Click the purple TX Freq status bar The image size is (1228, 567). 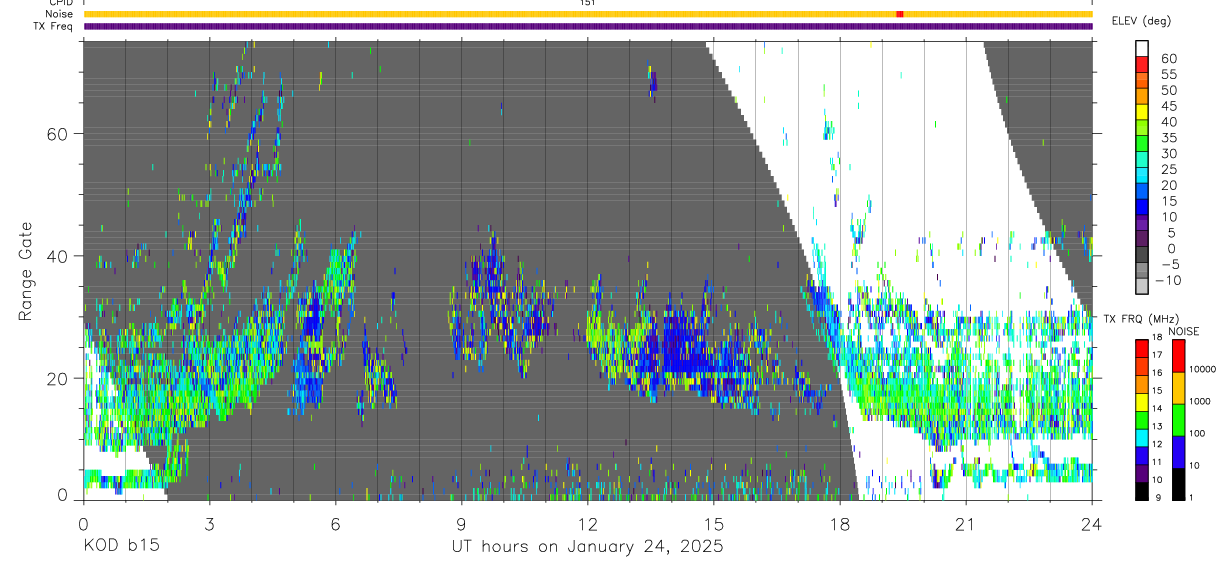coord(588,26)
